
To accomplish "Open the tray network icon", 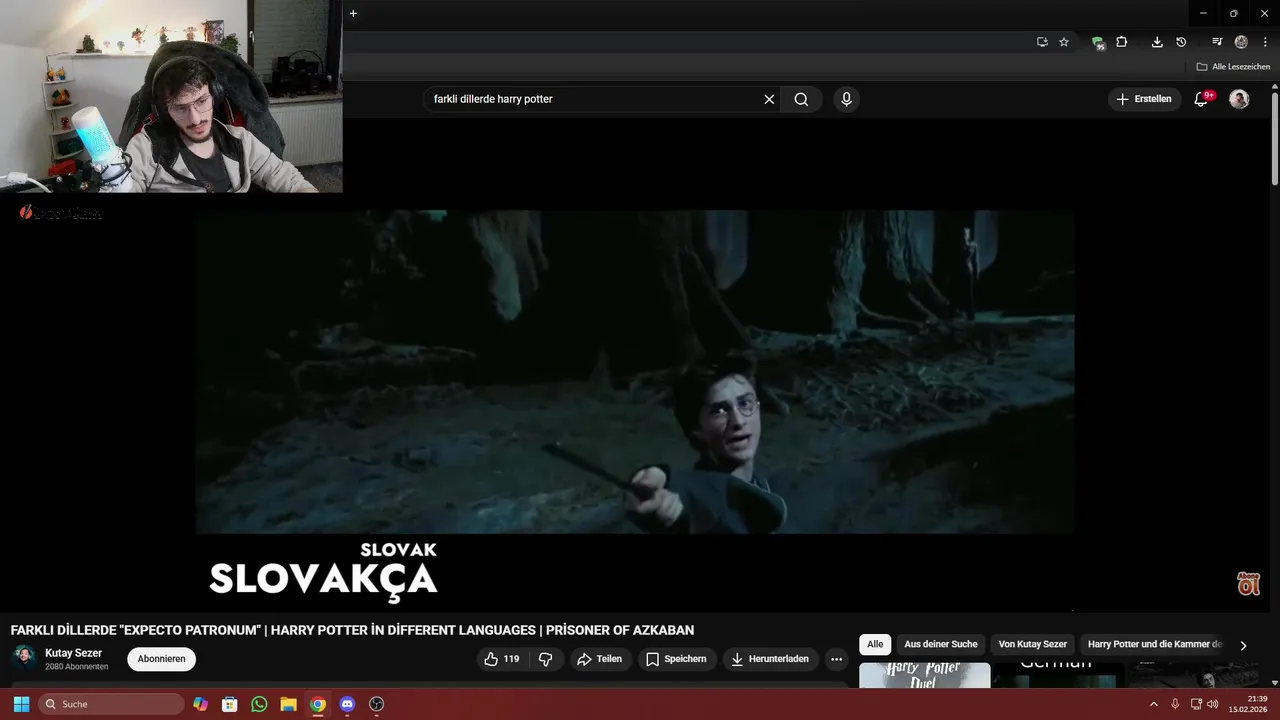I will point(1196,704).
